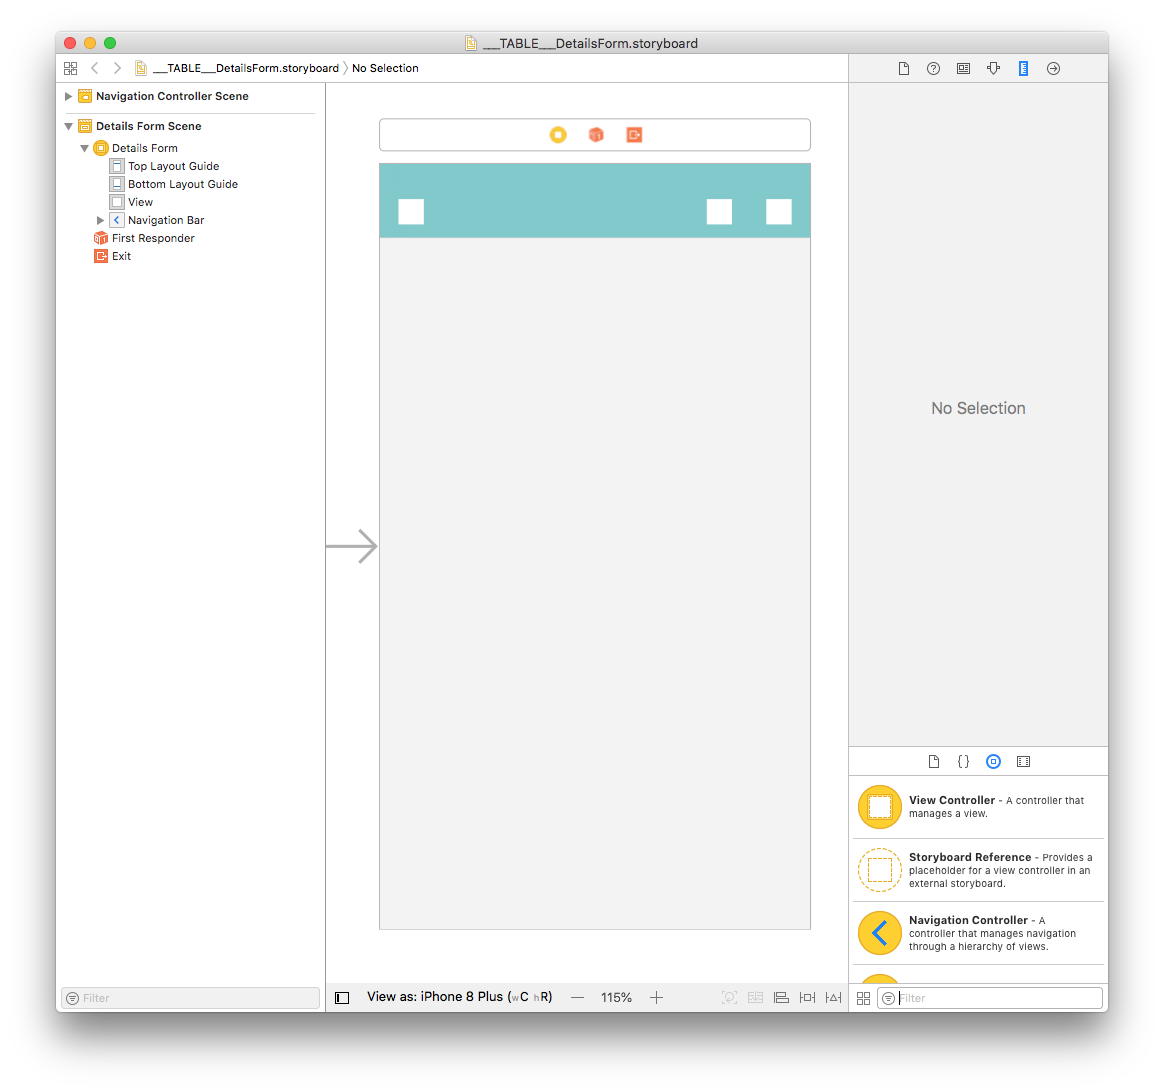
Task: Click the Embed In Stack button
Action: pyautogui.click(x=756, y=998)
